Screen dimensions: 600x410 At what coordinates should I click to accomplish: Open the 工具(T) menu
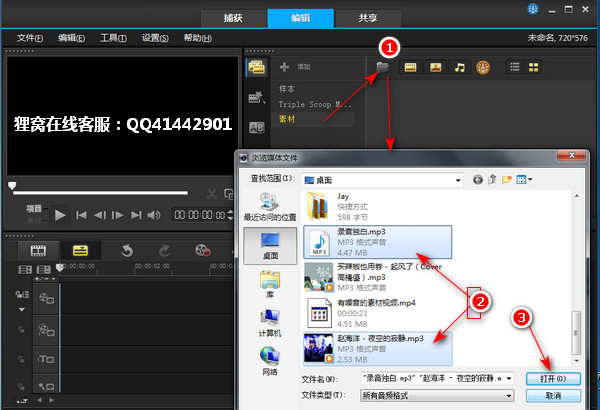(x=113, y=38)
